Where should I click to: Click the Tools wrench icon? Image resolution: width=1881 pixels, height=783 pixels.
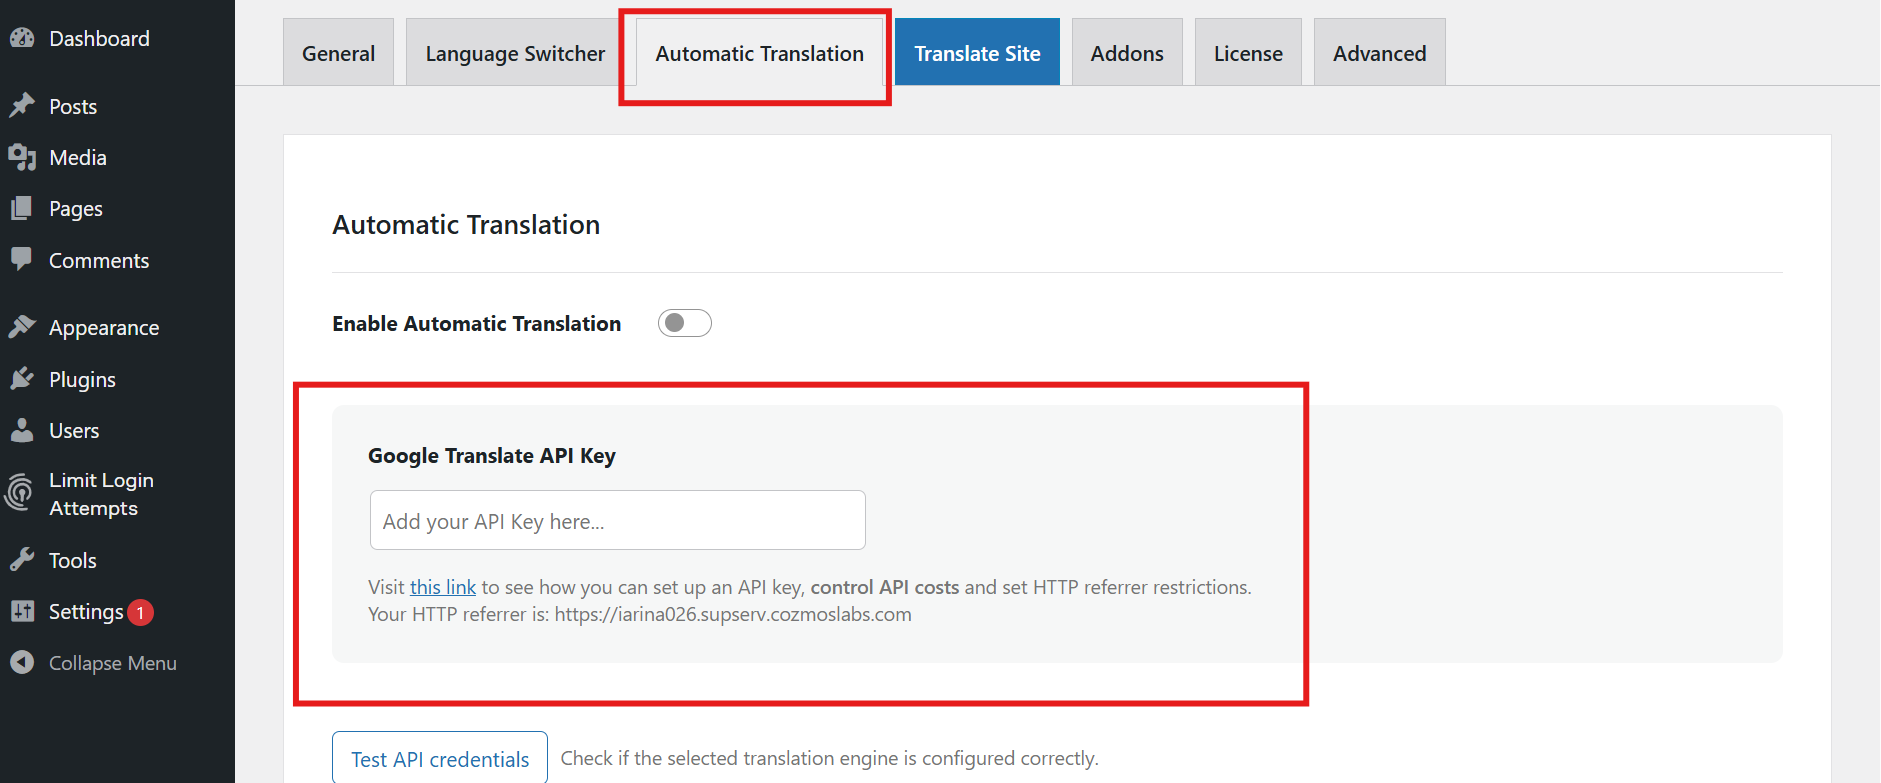click(x=22, y=560)
